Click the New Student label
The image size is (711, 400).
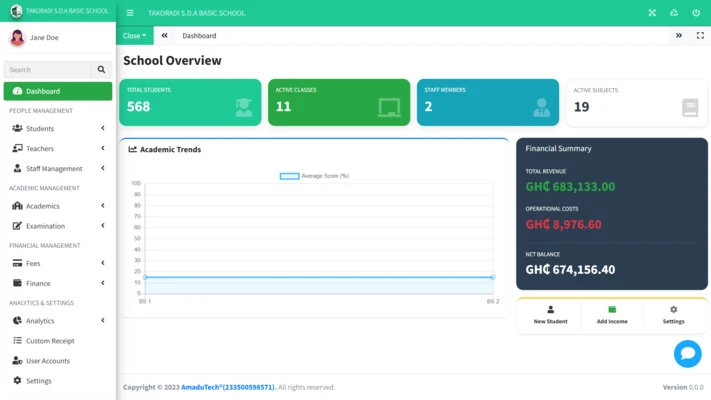[x=550, y=321]
